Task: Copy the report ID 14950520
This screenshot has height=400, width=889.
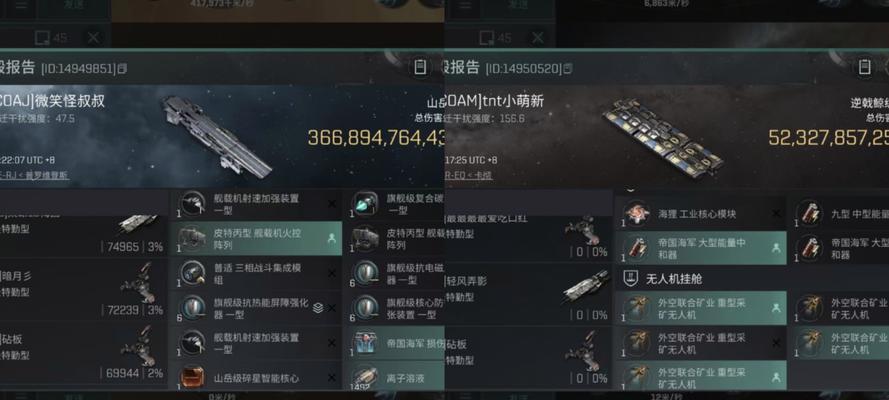Action: click(568, 69)
